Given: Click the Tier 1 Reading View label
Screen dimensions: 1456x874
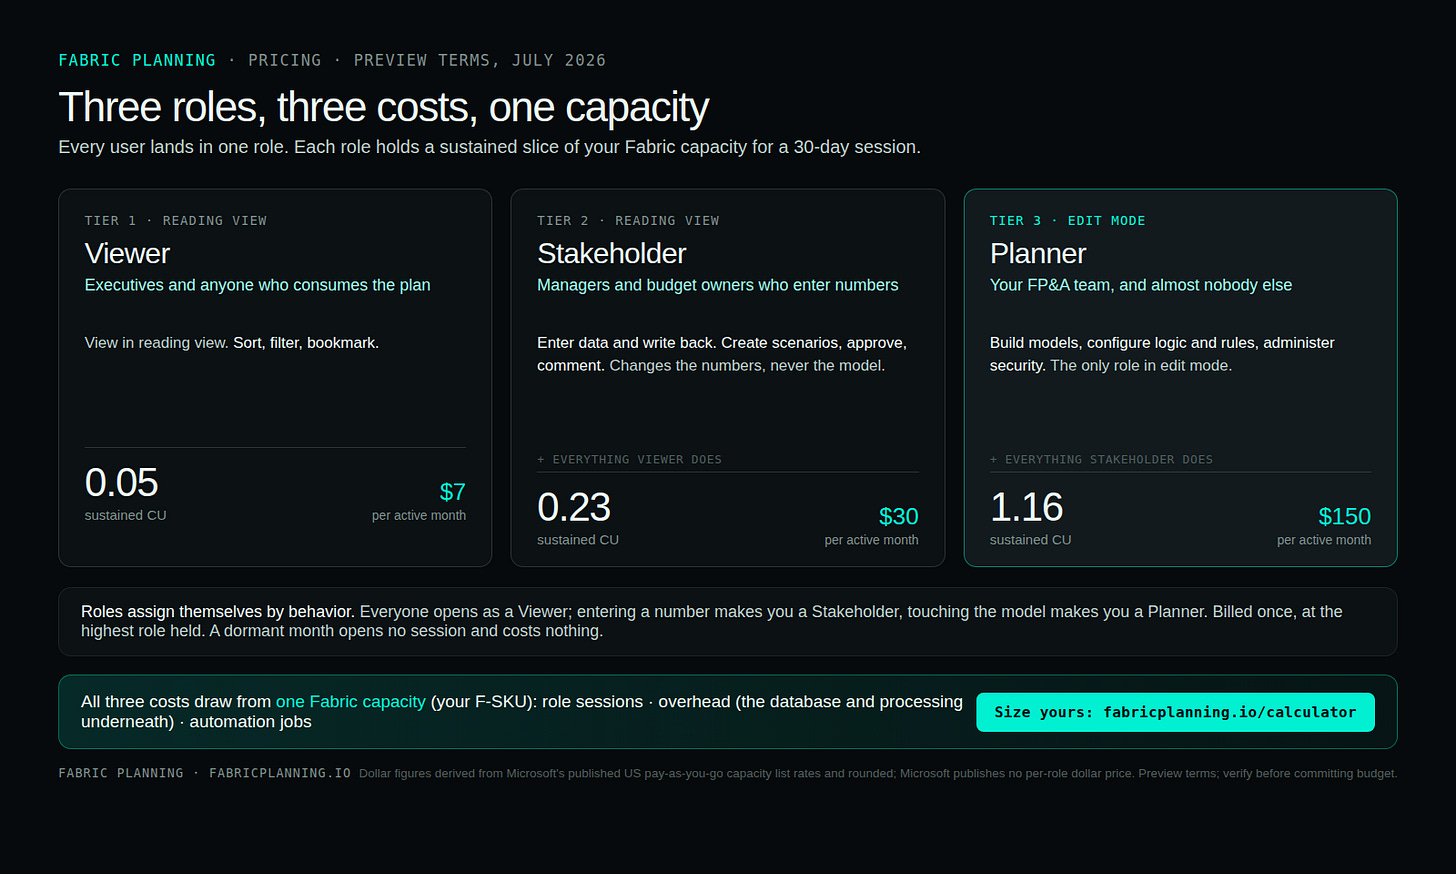Looking at the screenshot, I should pos(176,220).
